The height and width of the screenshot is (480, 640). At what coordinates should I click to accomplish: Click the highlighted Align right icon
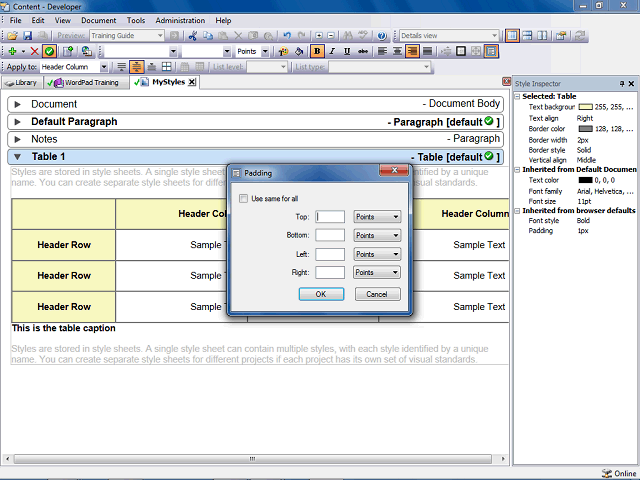[412, 51]
